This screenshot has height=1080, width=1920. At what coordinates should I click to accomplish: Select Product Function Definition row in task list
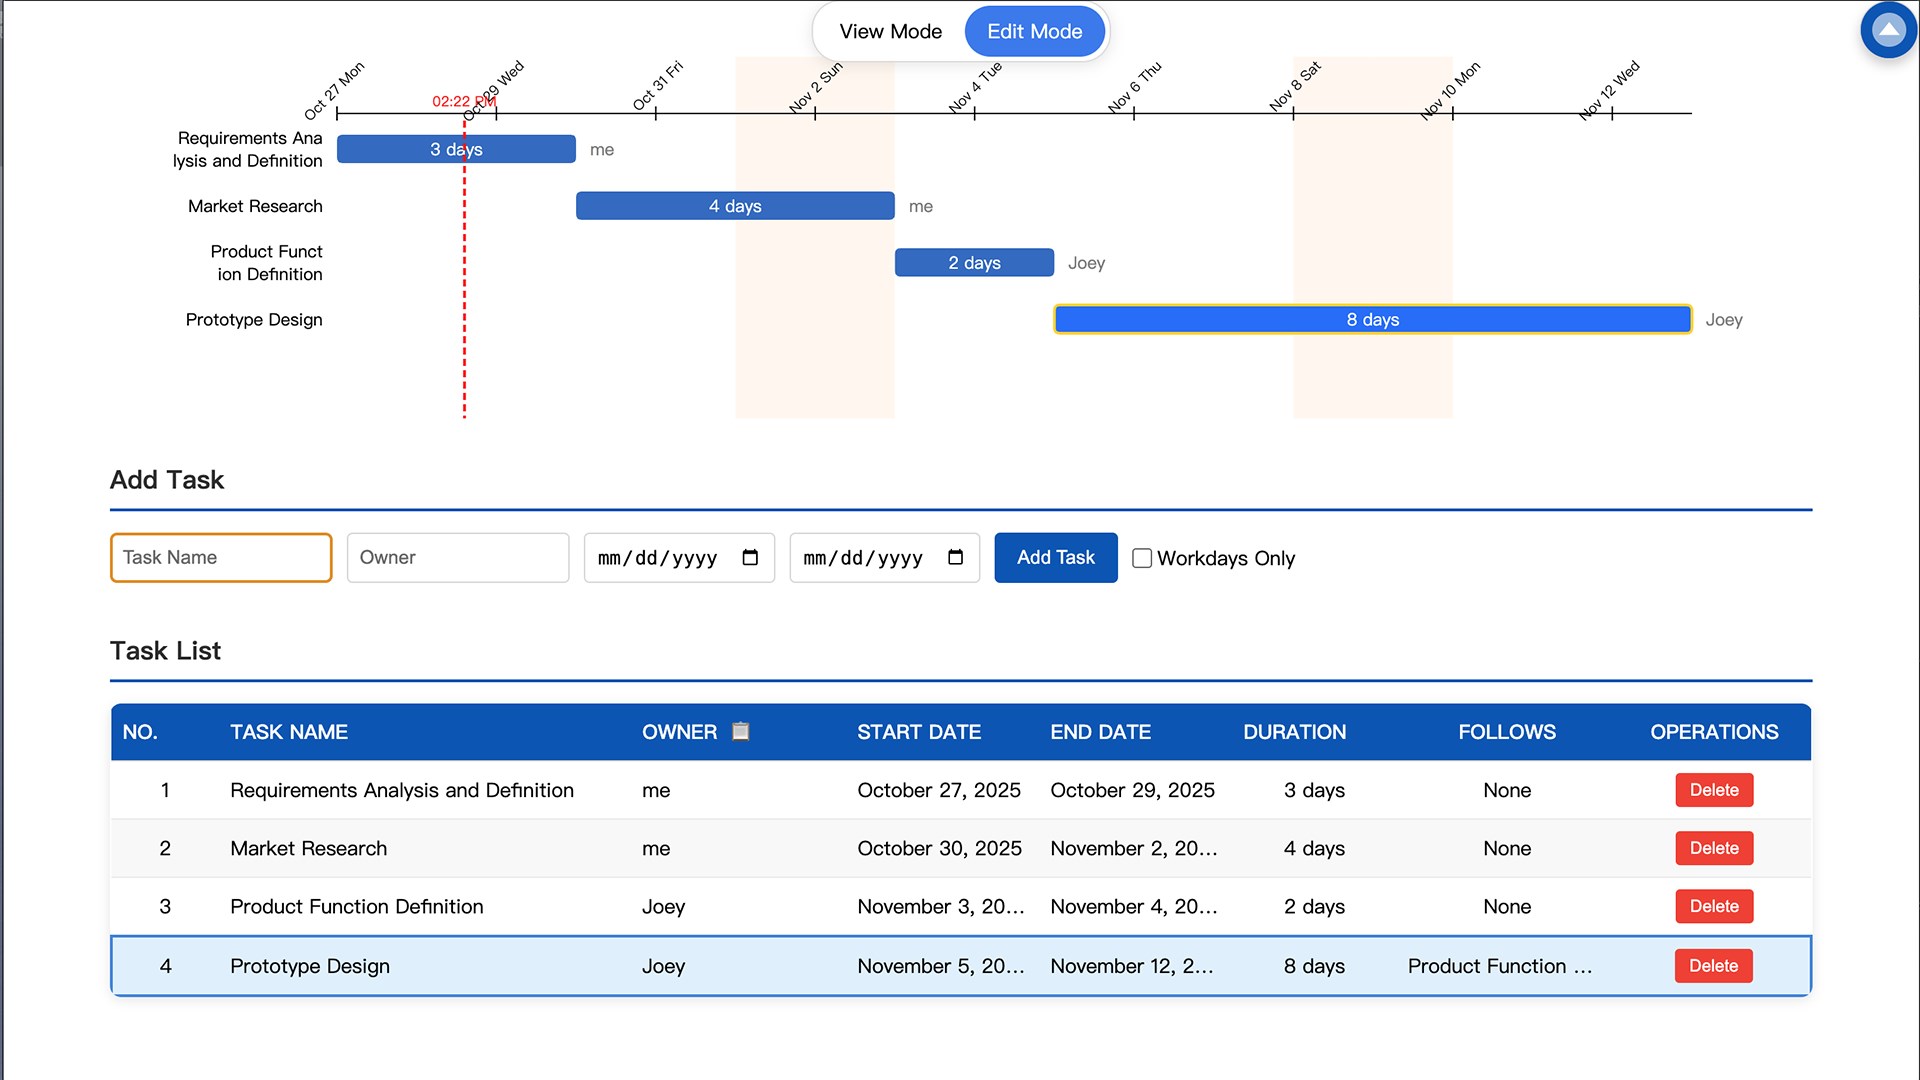pyautogui.click(x=357, y=907)
